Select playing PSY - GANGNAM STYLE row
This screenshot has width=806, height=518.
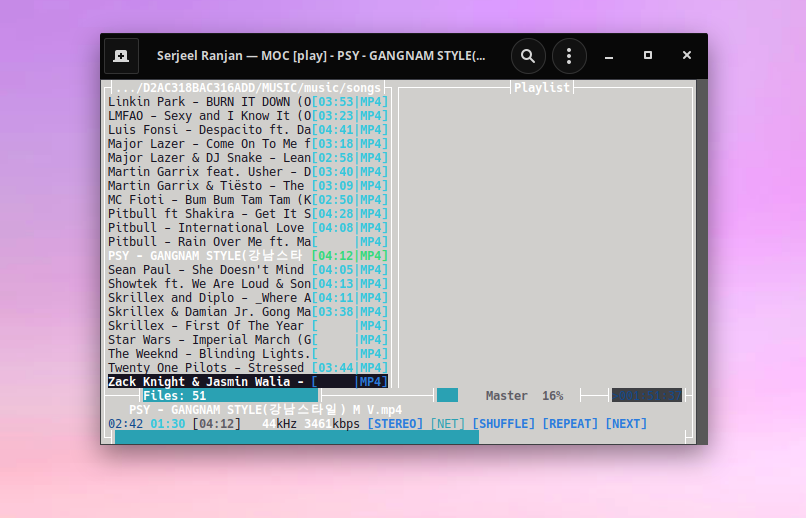point(248,256)
